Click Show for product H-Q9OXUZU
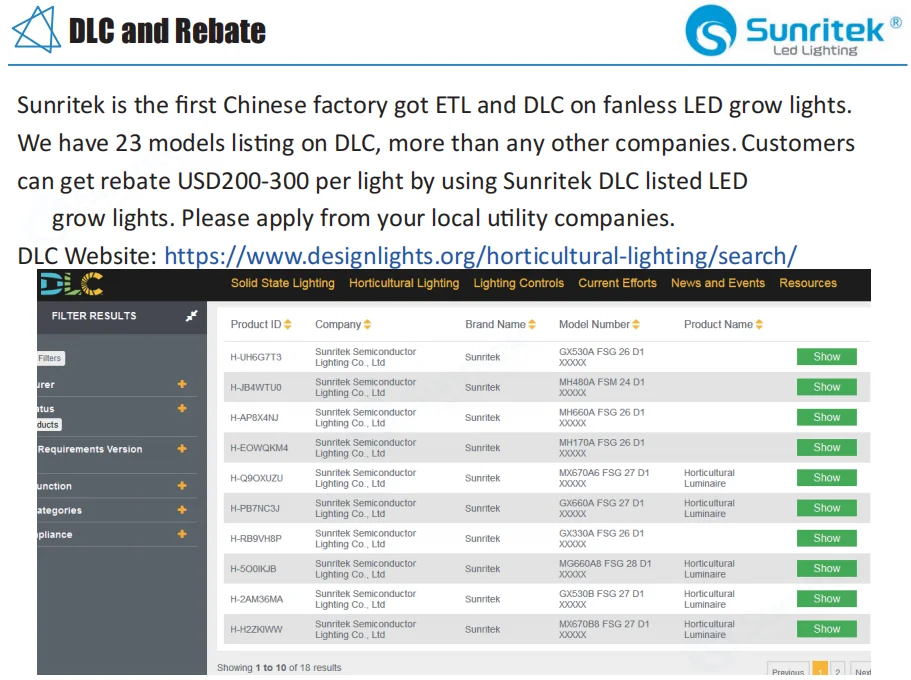Image resolution: width=911 pixels, height=680 pixels. point(826,478)
